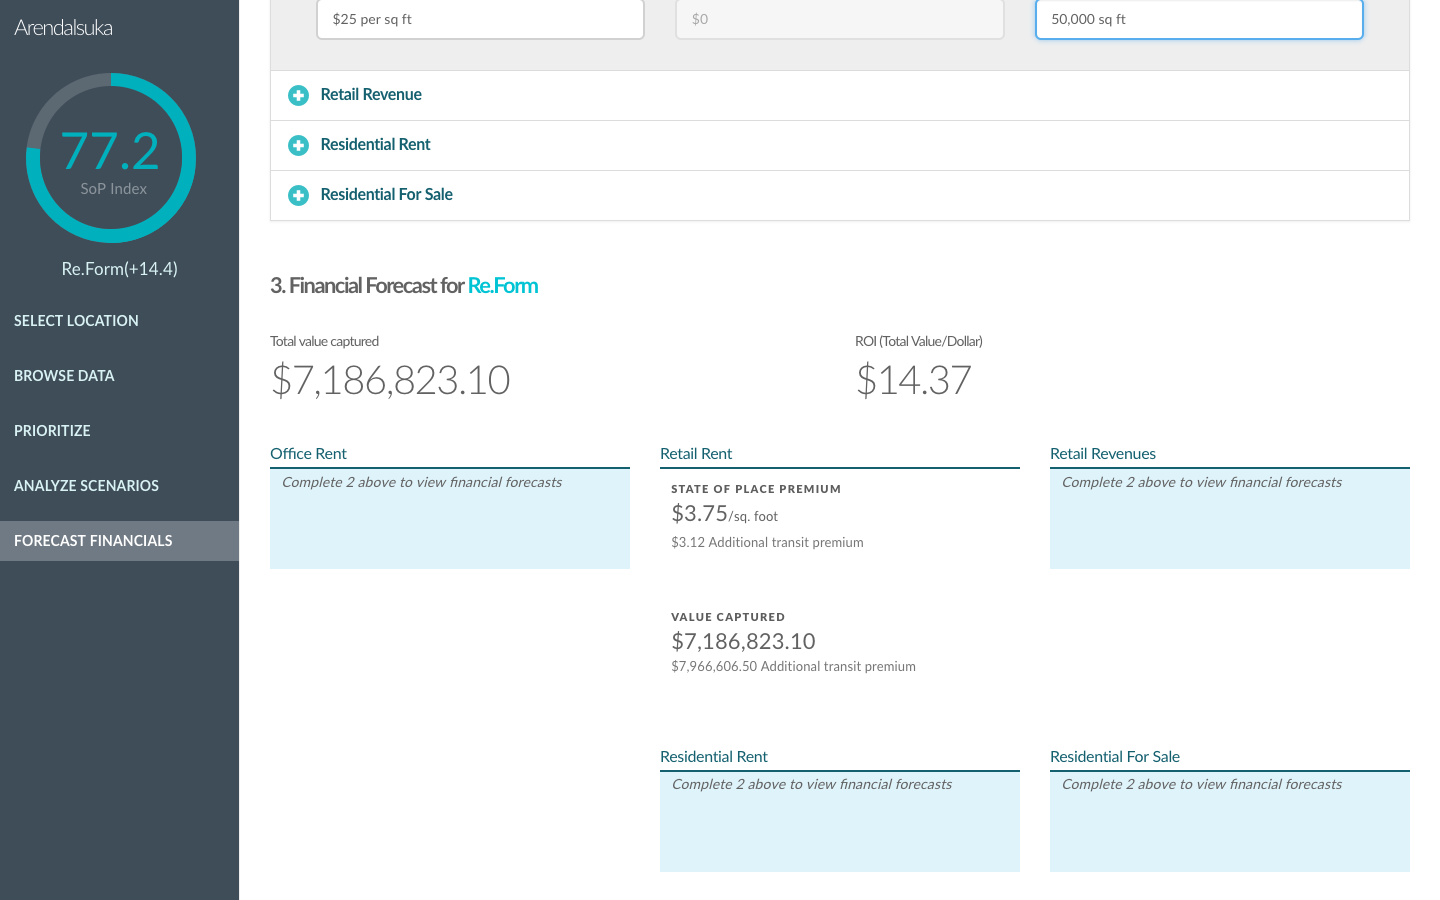
Task: Click the State of Place Premium label
Action: click(x=756, y=490)
